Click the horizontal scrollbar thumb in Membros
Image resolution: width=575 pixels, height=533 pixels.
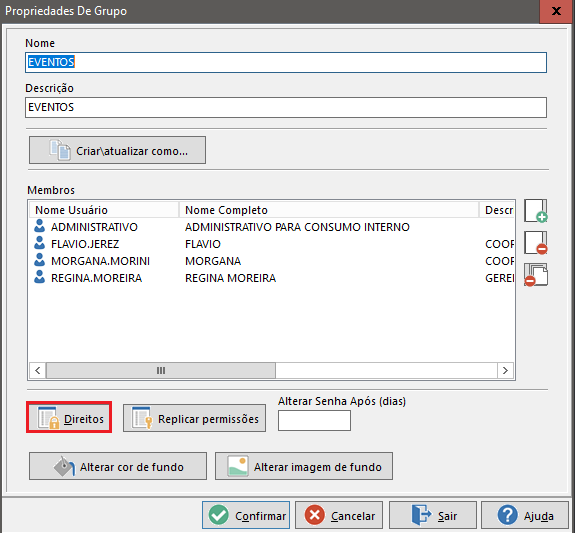(161, 370)
